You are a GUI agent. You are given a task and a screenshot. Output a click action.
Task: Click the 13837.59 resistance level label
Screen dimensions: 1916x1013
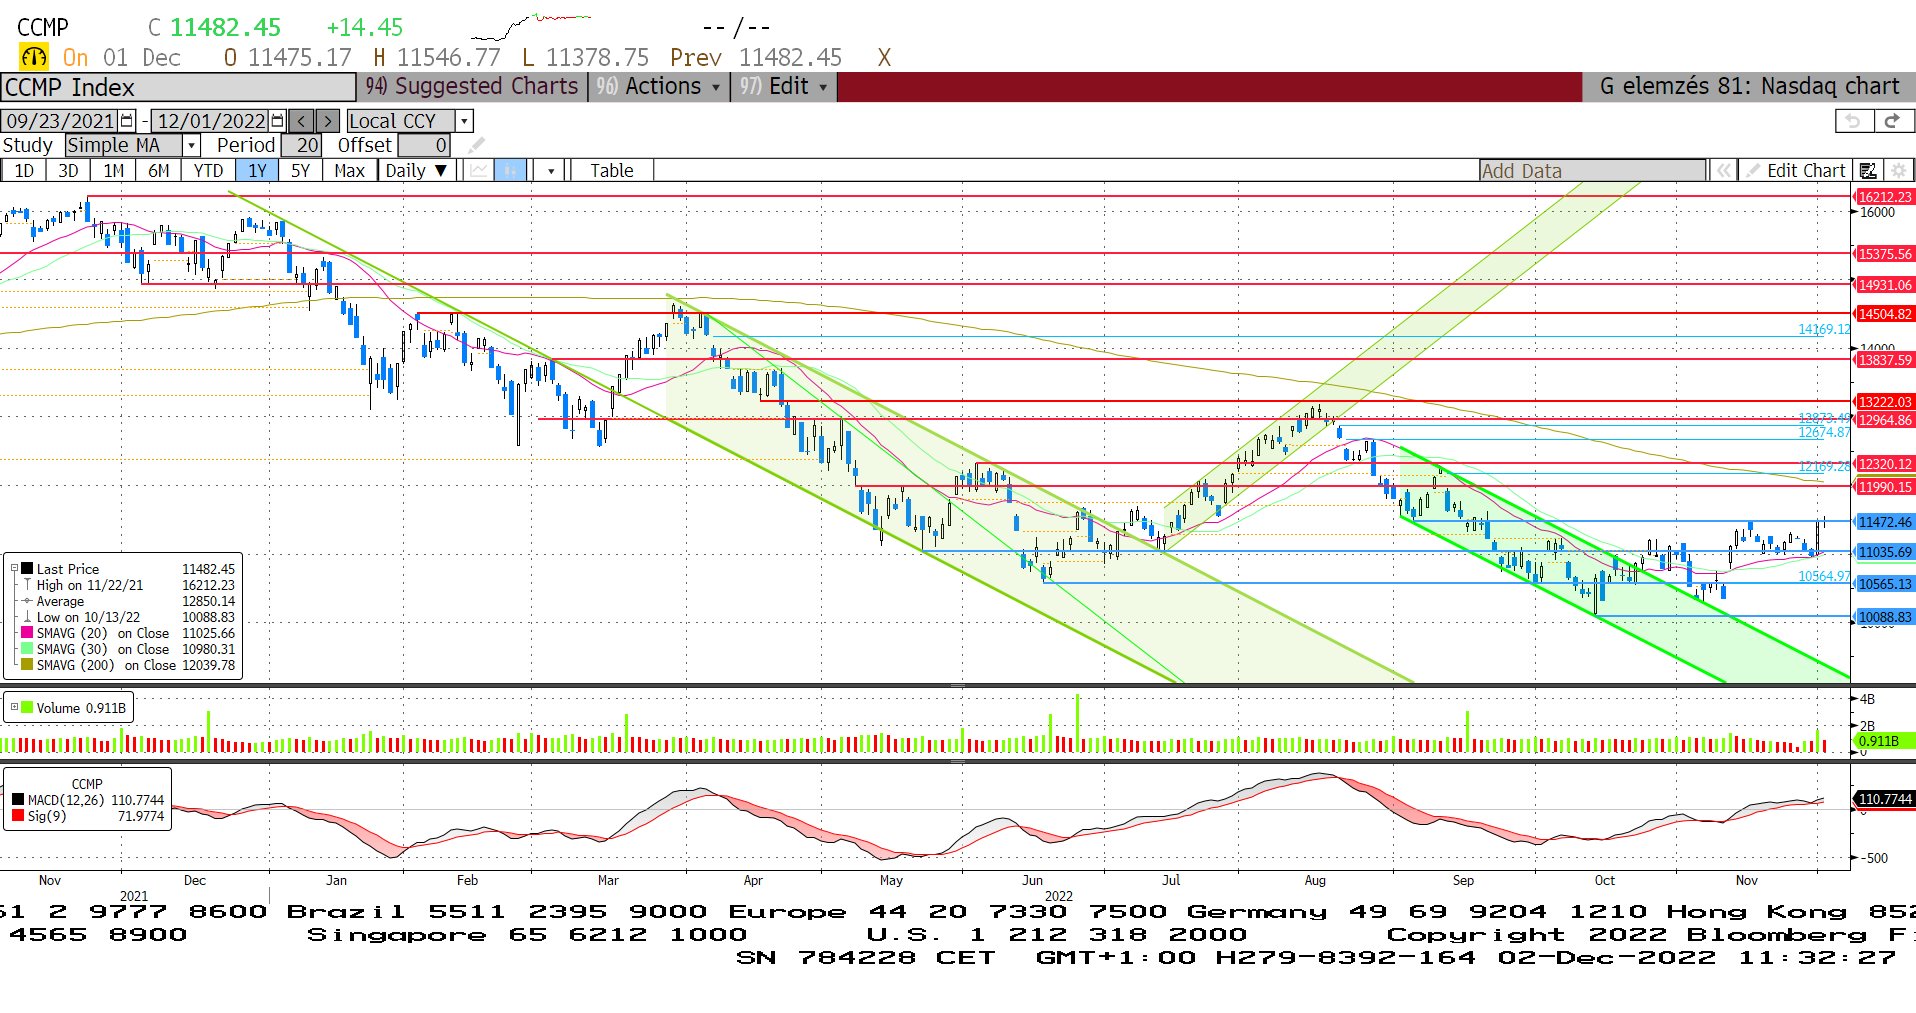pos(1885,360)
